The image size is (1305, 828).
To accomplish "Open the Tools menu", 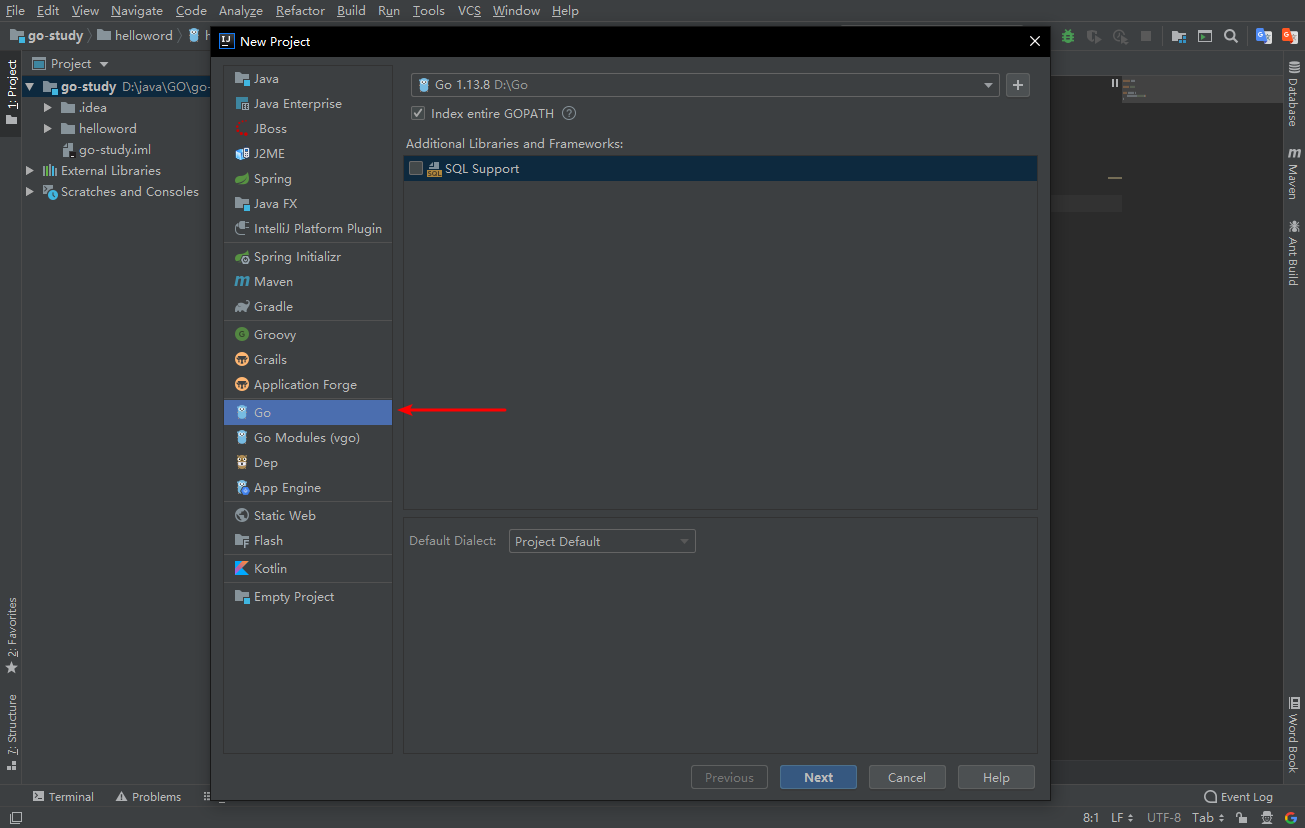I will click(428, 10).
